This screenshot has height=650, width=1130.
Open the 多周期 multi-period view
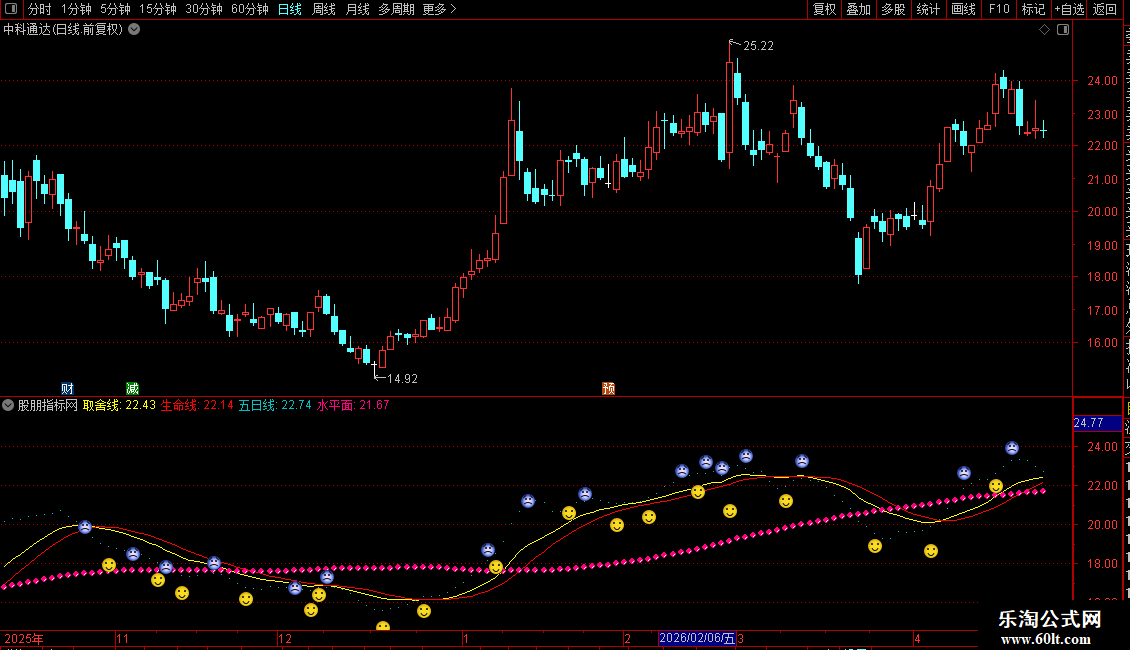coord(396,9)
